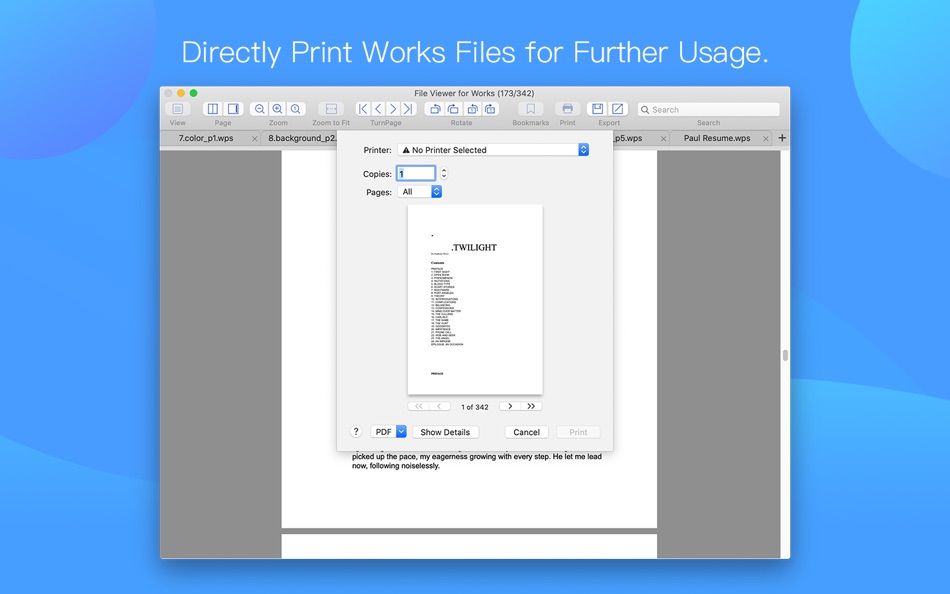Viewport: 950px width, 594px height.
Task: Open the Printer selection dropdown
Action: [x=493, y=150]
